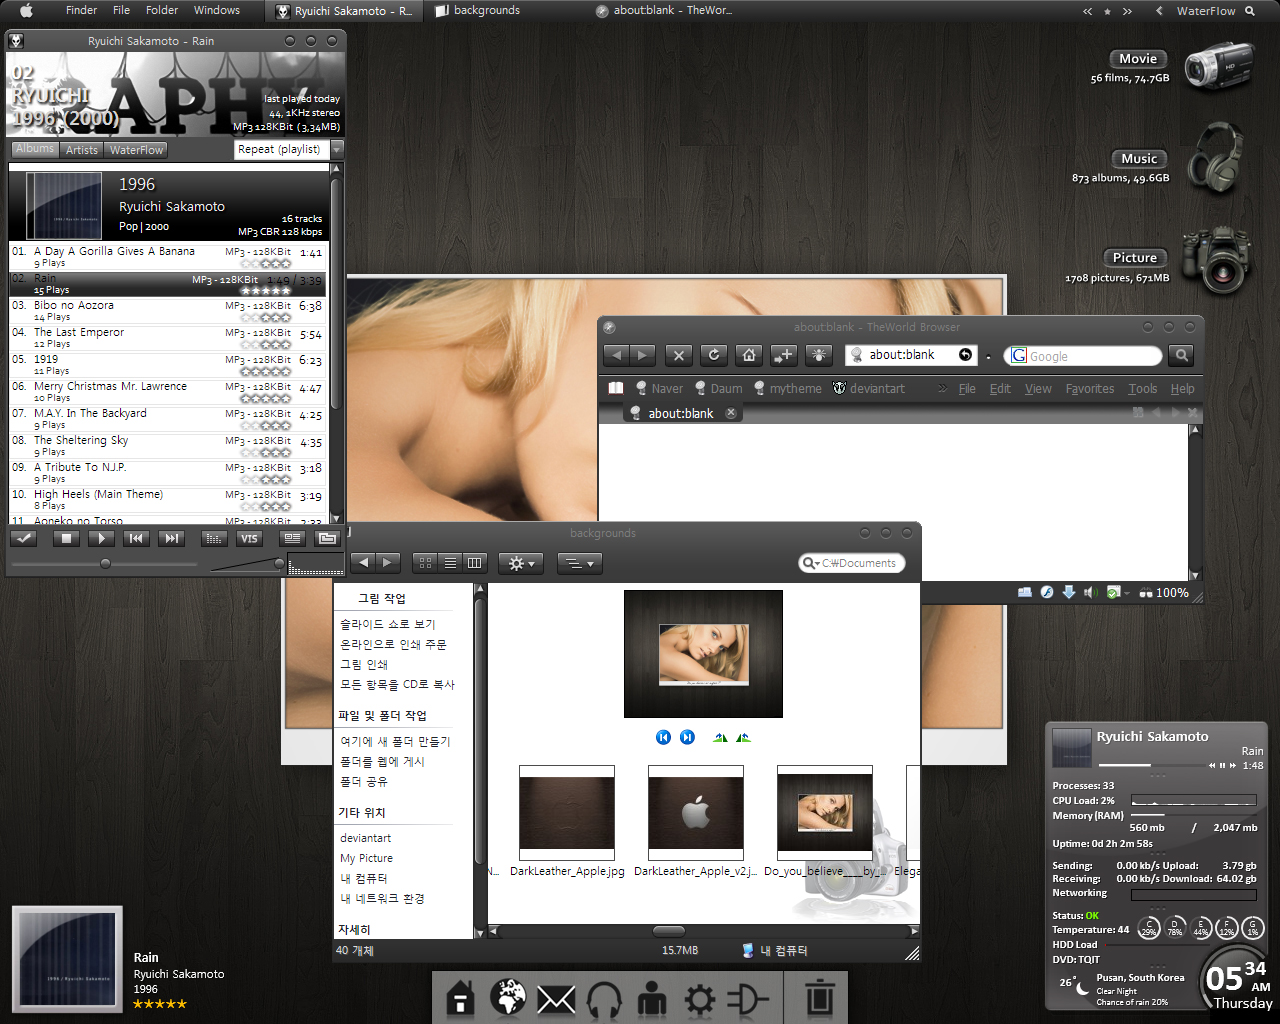Open the deviantart bookmark

tap(869, 389)
